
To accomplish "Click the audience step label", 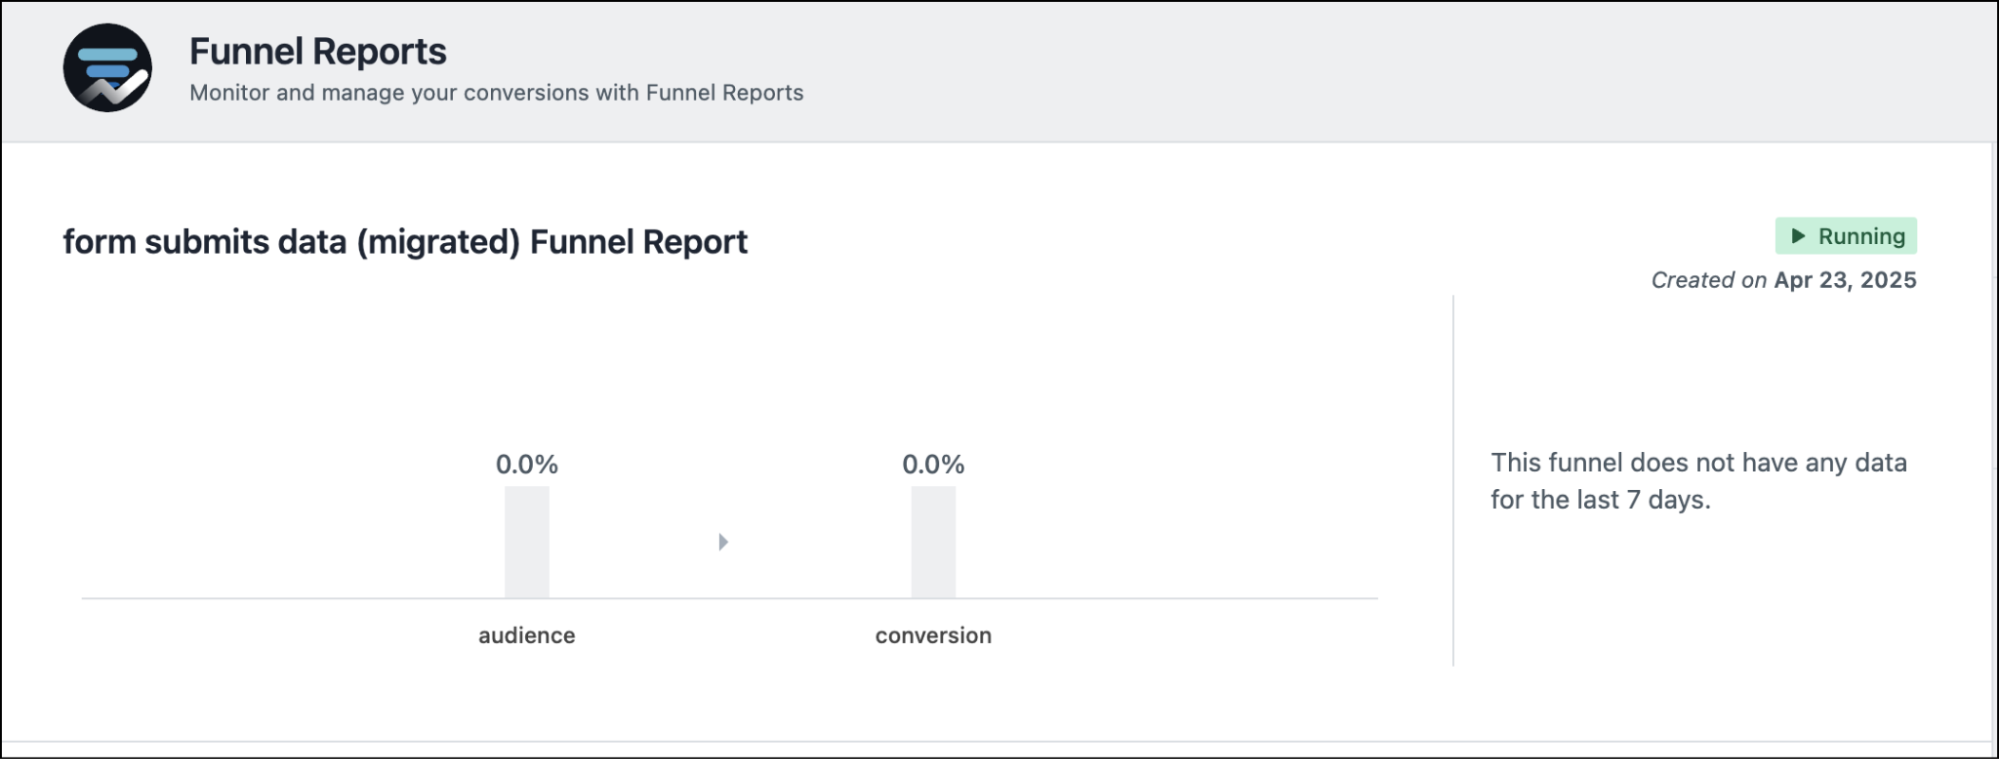I will click(527, 635).
